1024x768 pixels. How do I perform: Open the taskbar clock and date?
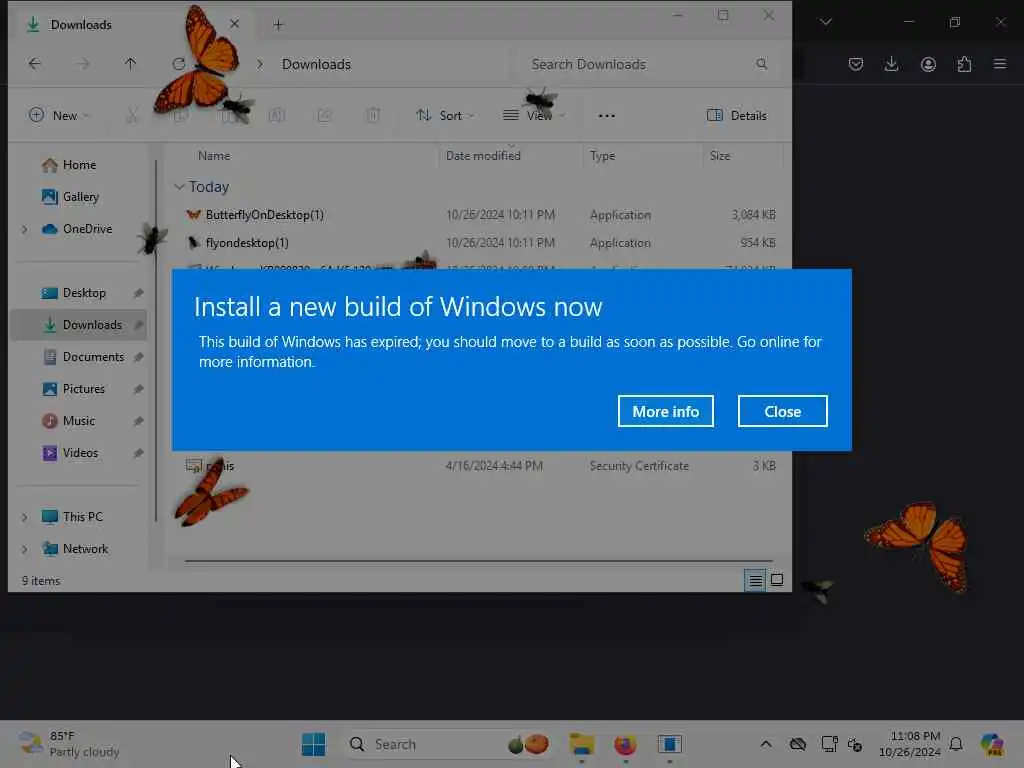910,744
